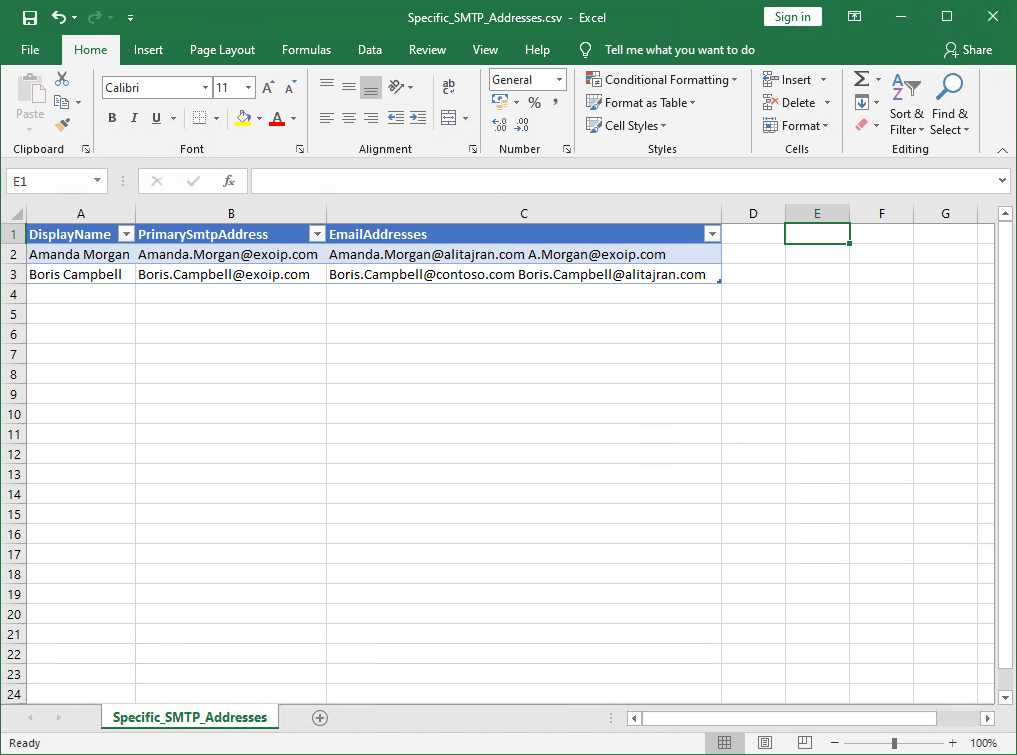
Task: Open the EmailAddresses filter dropdown
Action: [x=711, y=233]
